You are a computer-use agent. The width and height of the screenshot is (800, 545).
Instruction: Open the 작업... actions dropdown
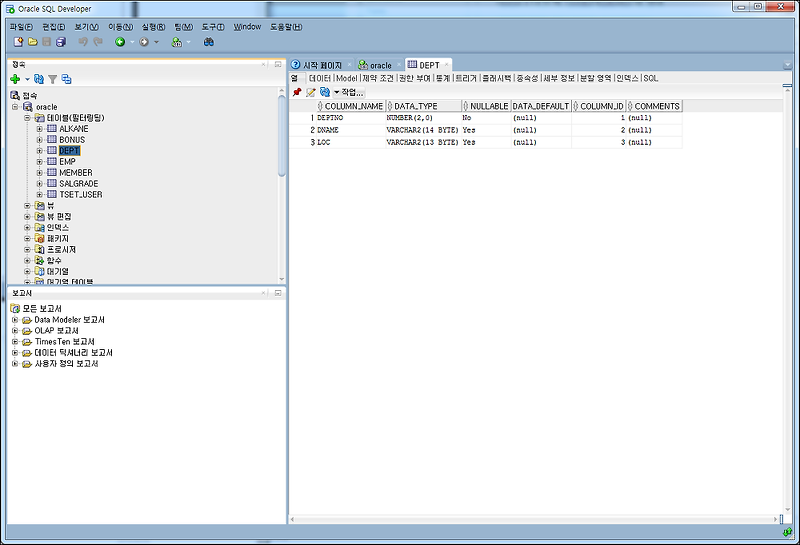[349, 92]
